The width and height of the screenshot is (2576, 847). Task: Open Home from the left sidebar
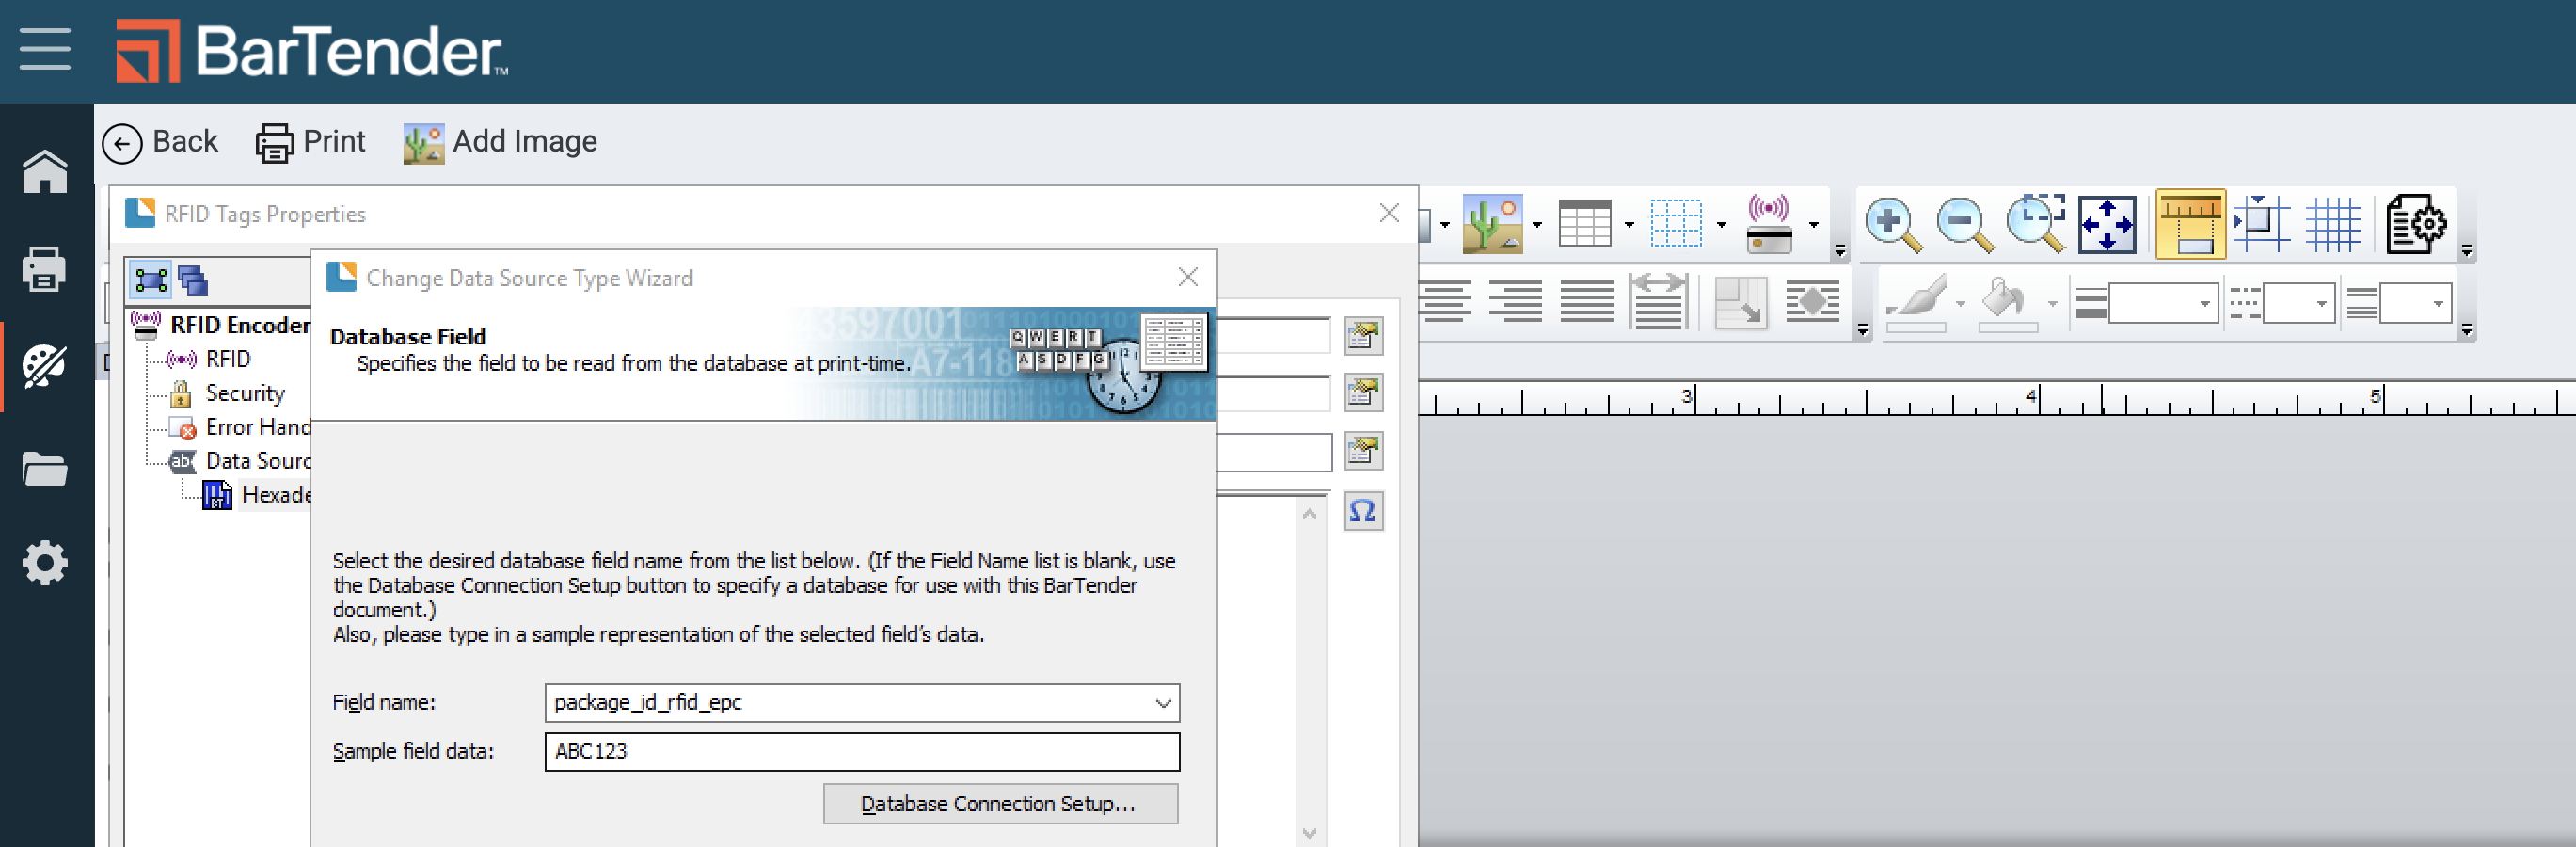(x=45, y=172)
